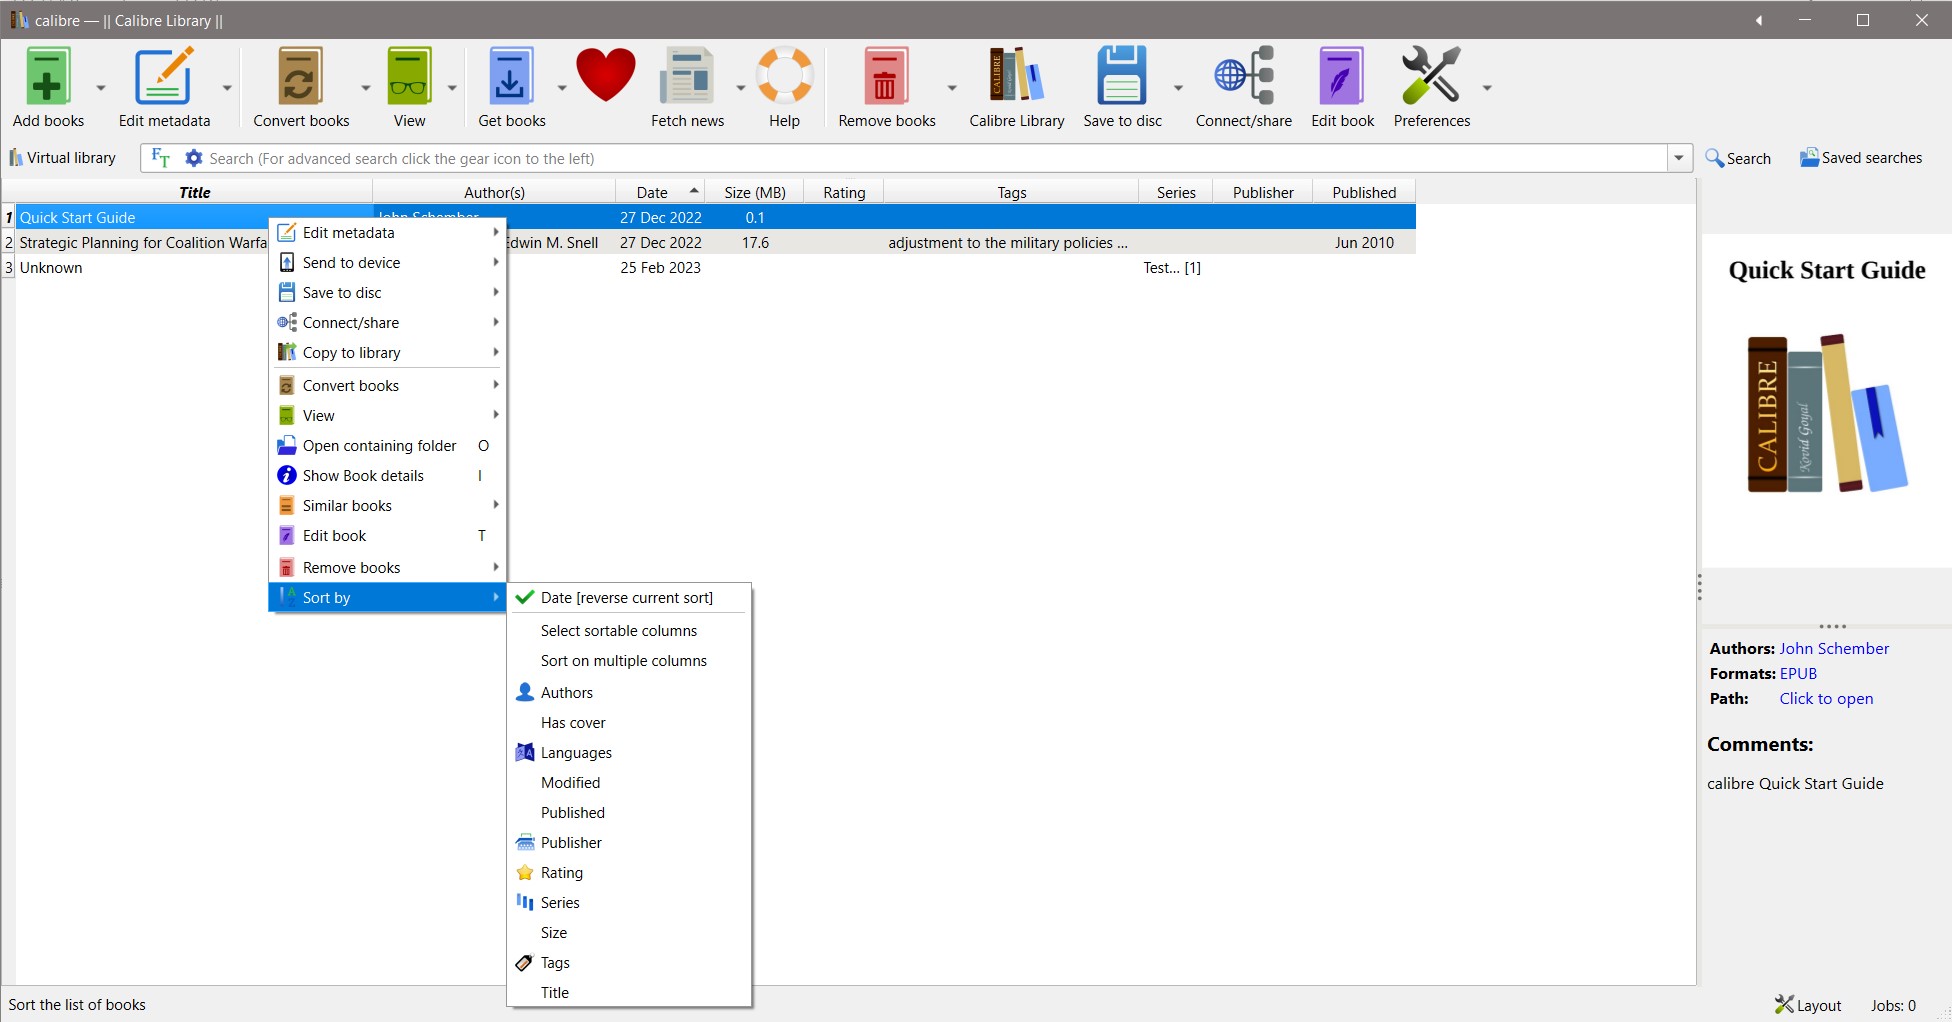Sort by Publisher in submenu
1952x1022 pixels.
click(x=630, y=843)
